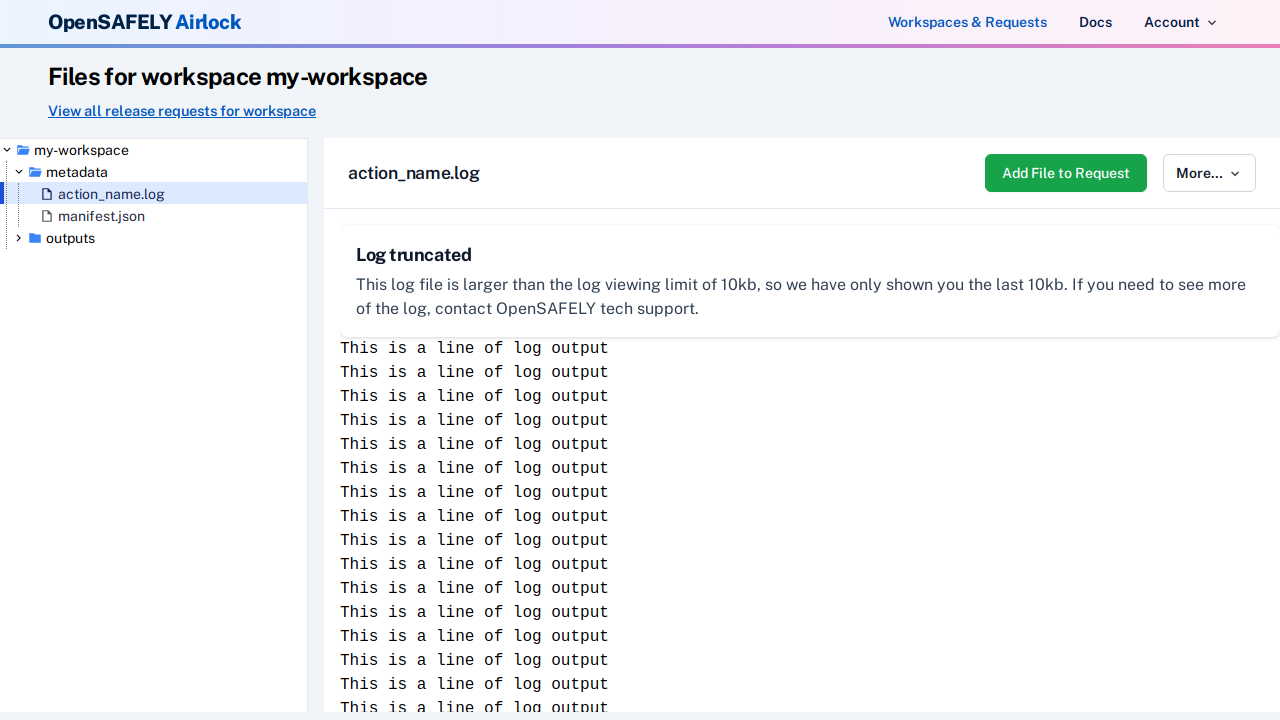
Task: Open the Docs page
Action: (x=1095, y=22)
